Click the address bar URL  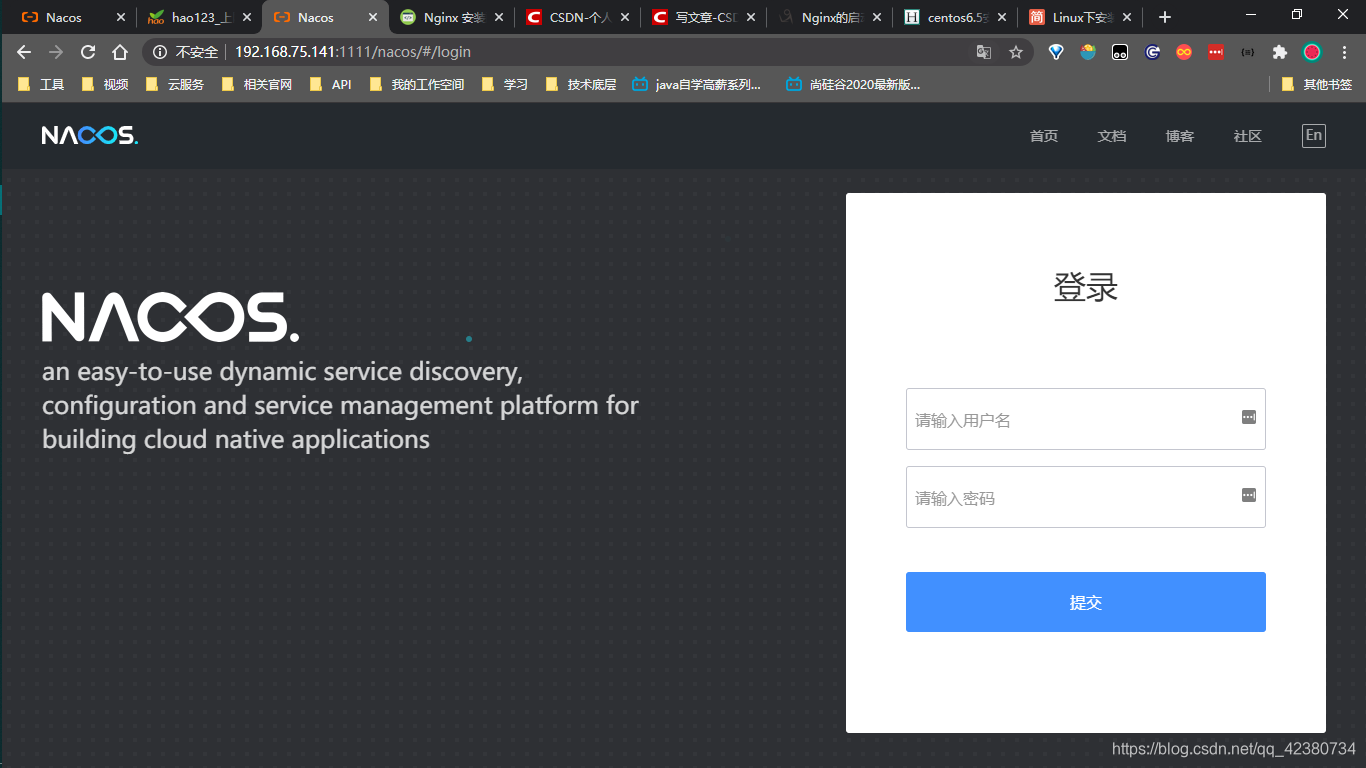coord(353,52)
